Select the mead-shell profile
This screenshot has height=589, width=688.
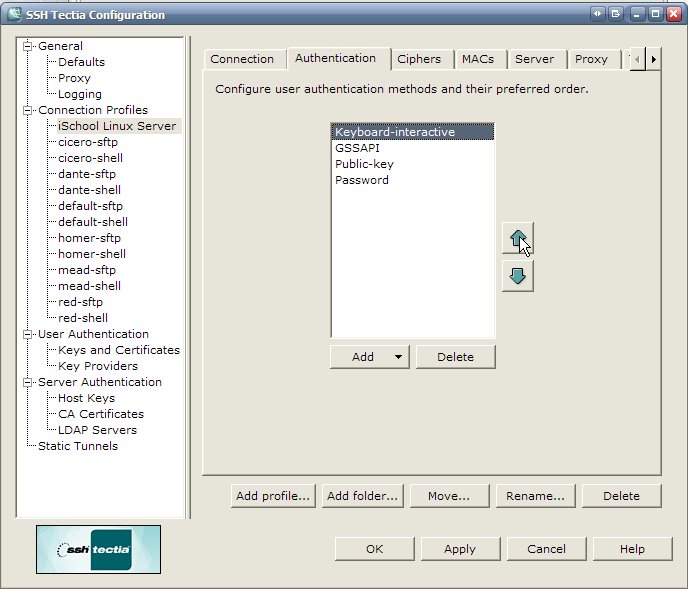[x=90, y=287]
